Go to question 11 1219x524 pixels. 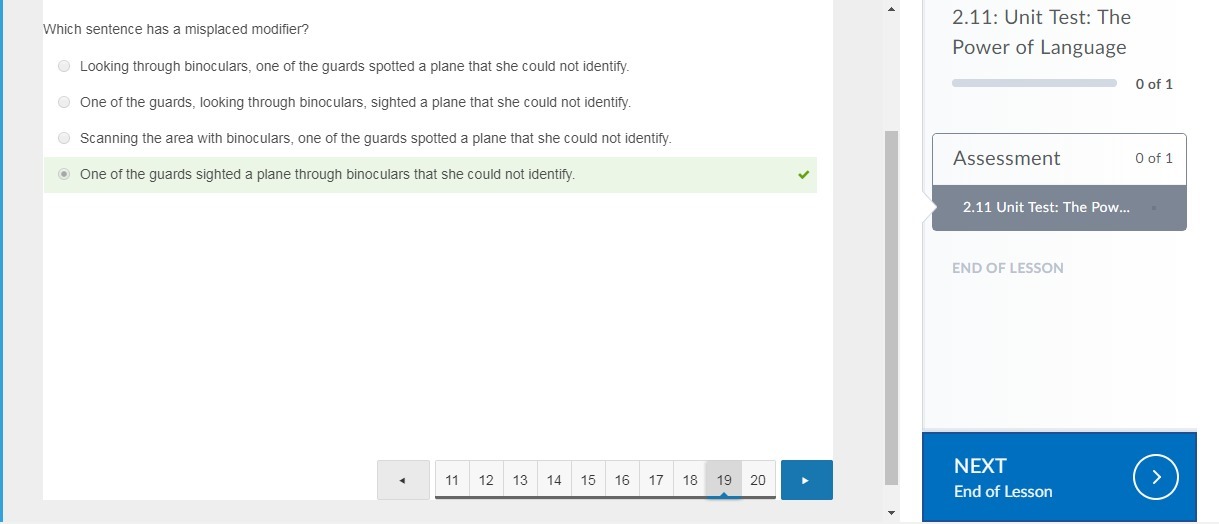pos(452,480)
